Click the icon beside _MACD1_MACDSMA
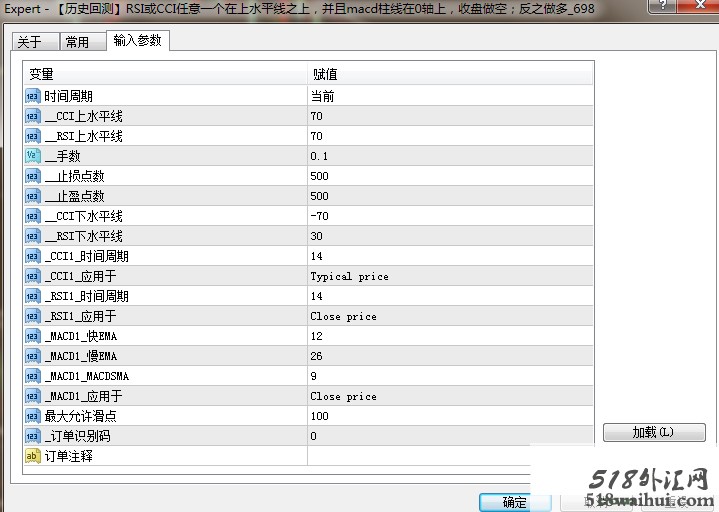719x512 pixels. (x=33, y=376)
